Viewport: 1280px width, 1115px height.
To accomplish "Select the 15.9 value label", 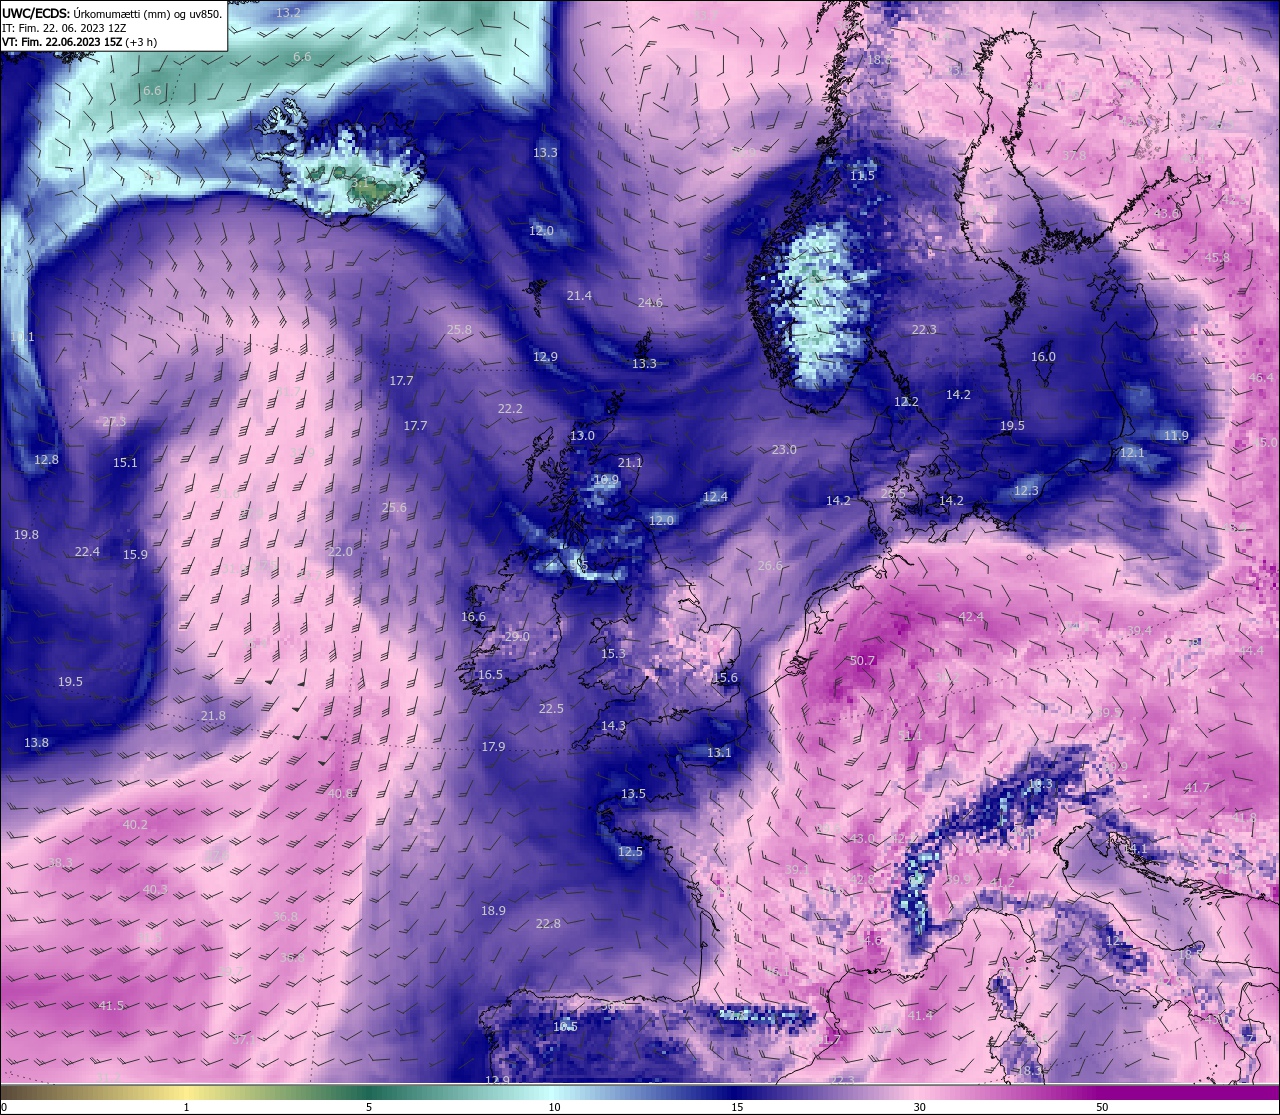I will (x=135, y=555).
